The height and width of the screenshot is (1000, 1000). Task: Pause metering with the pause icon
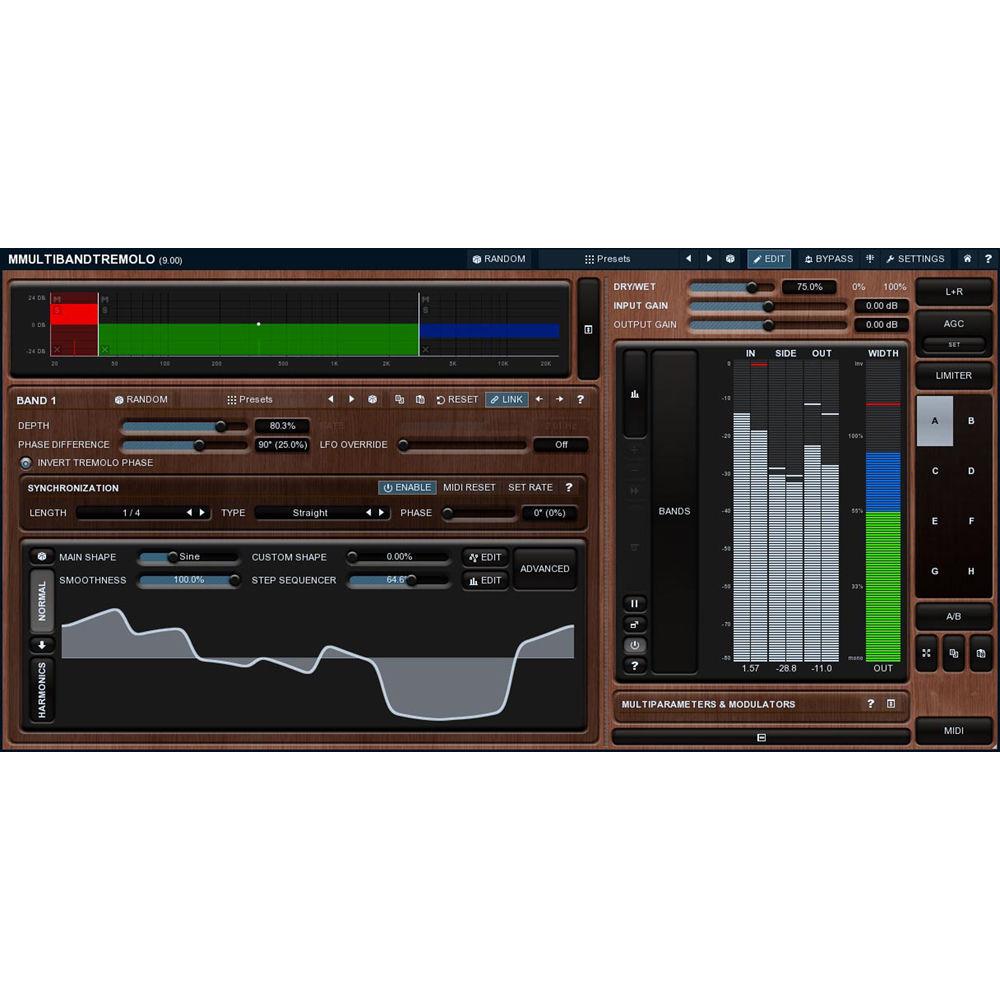click(635, 603)
